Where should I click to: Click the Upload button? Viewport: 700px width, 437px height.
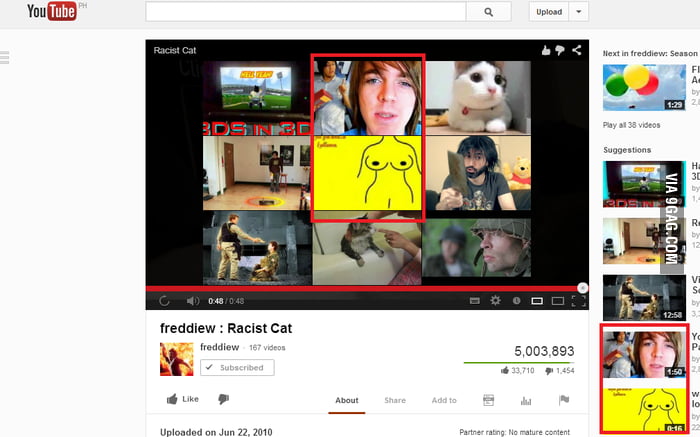549,12
